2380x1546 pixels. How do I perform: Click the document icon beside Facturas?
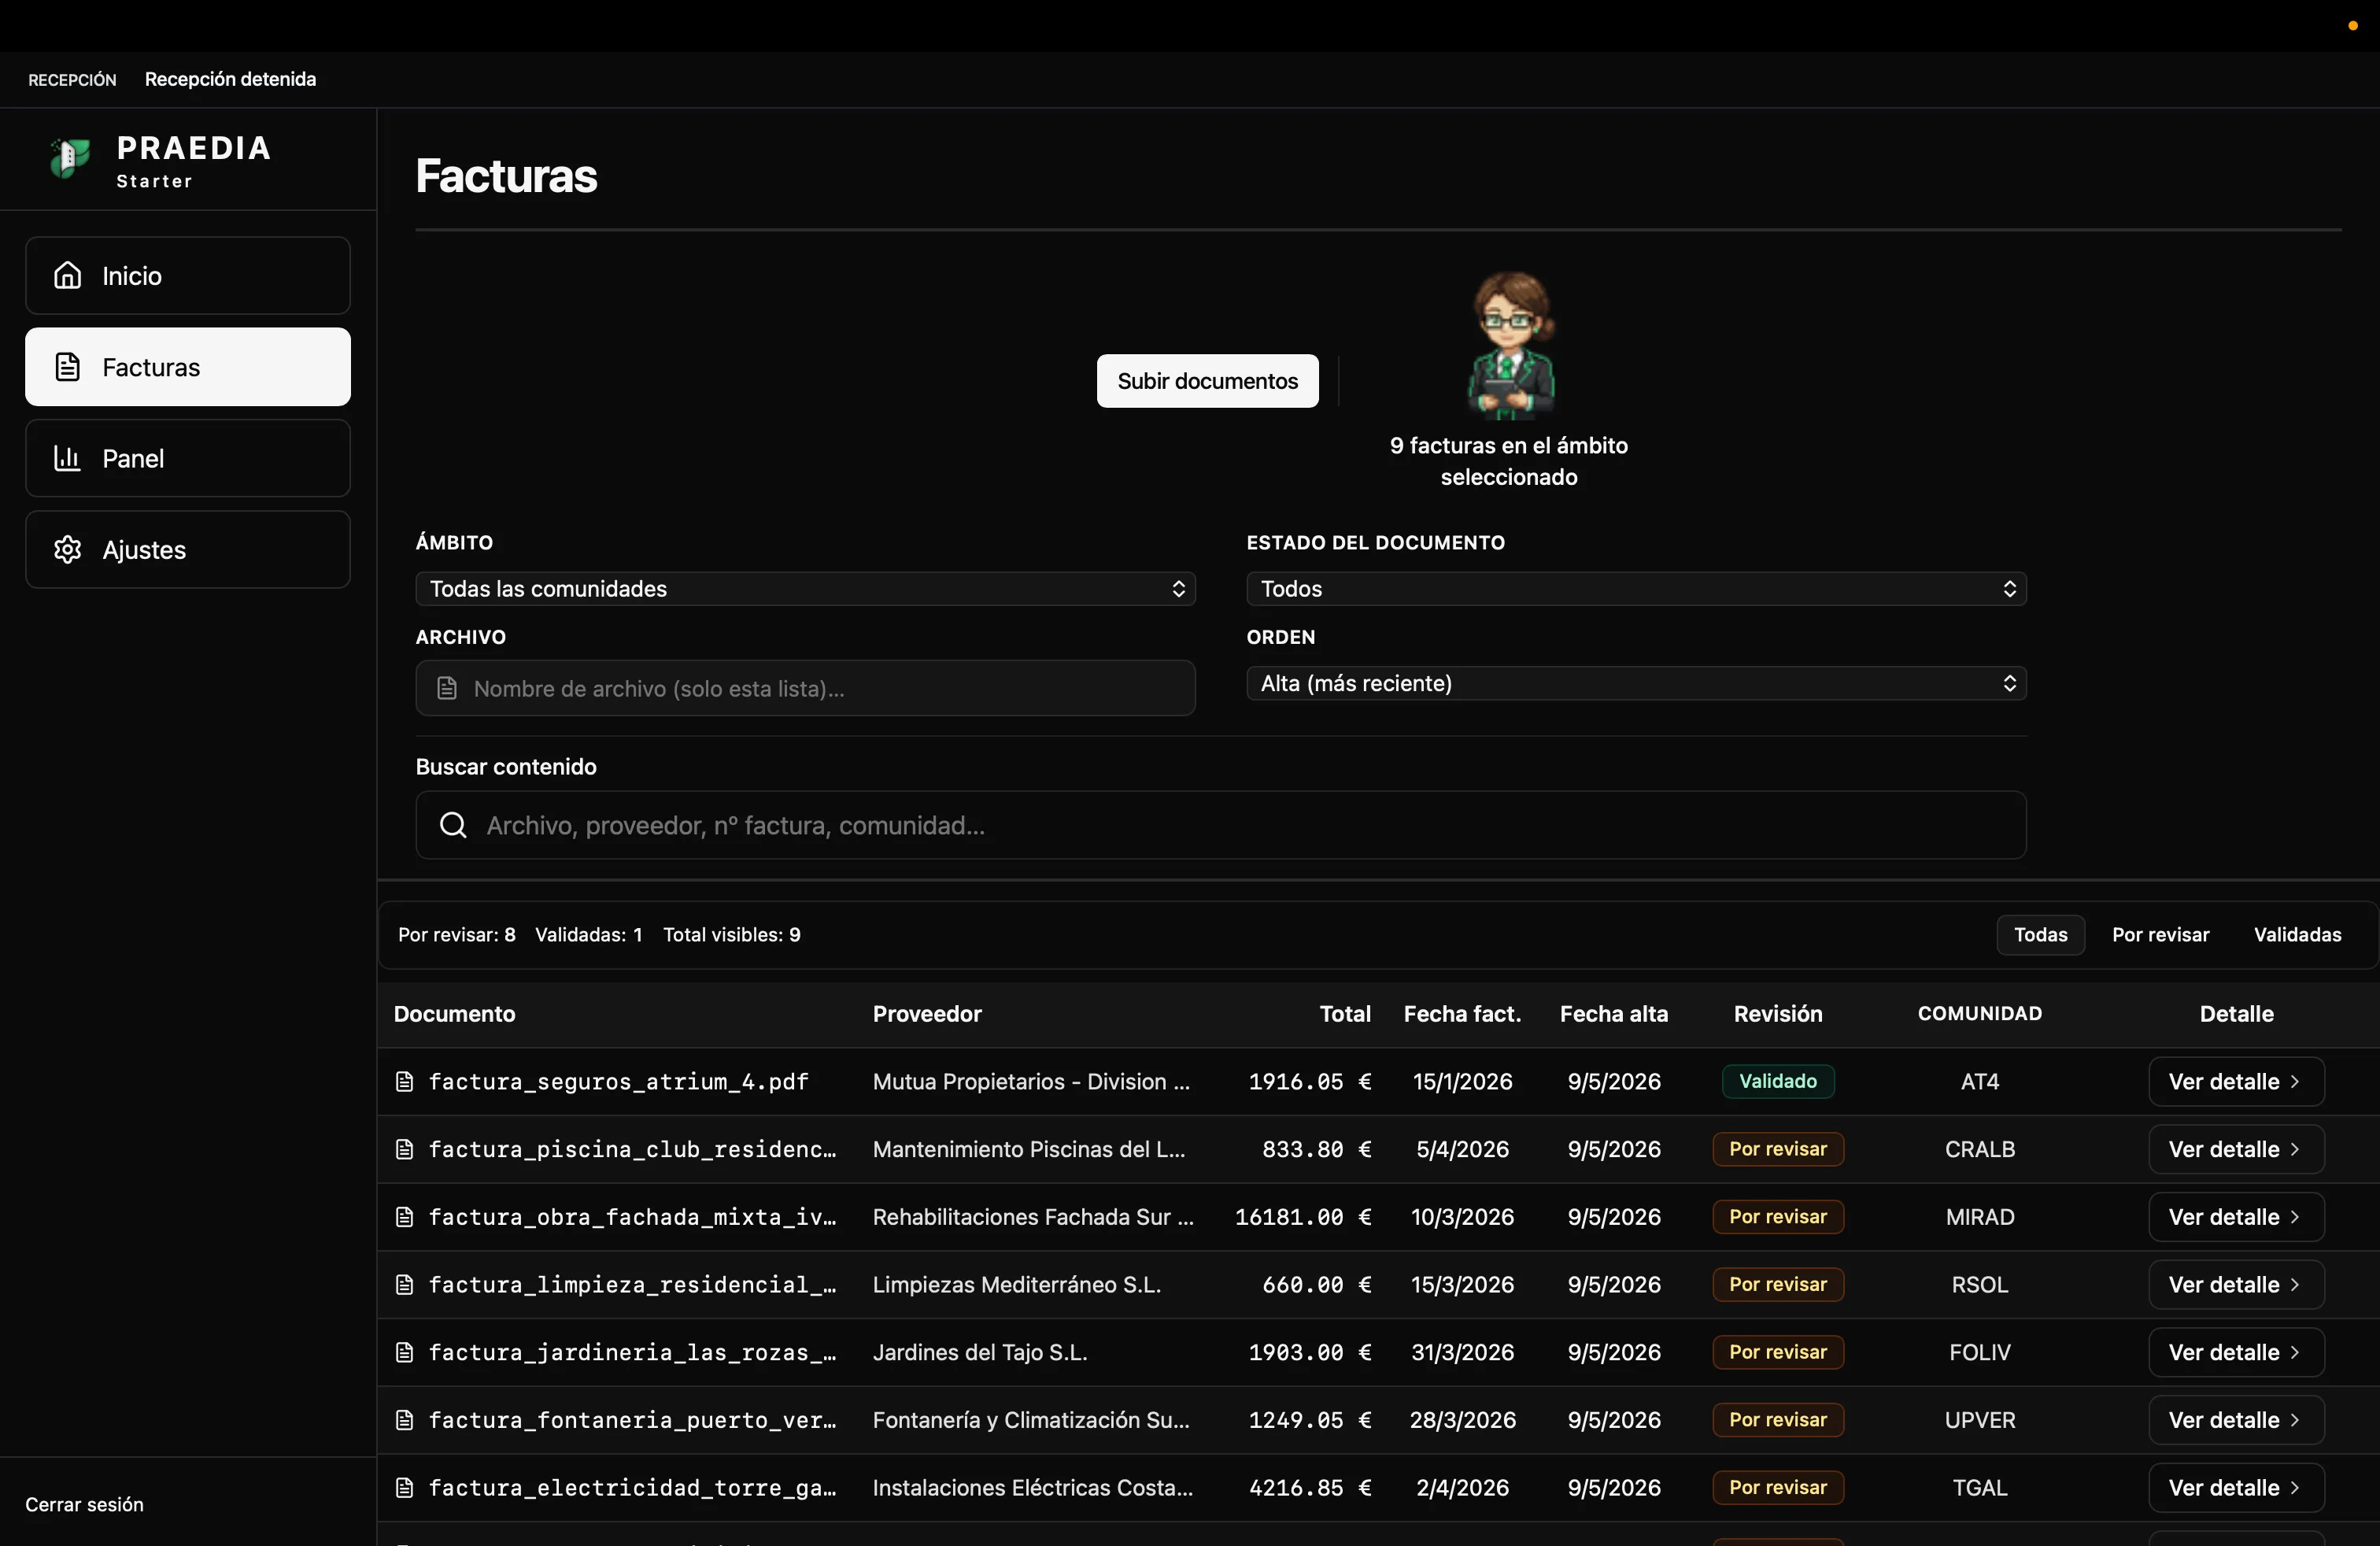tap(67, 367)
